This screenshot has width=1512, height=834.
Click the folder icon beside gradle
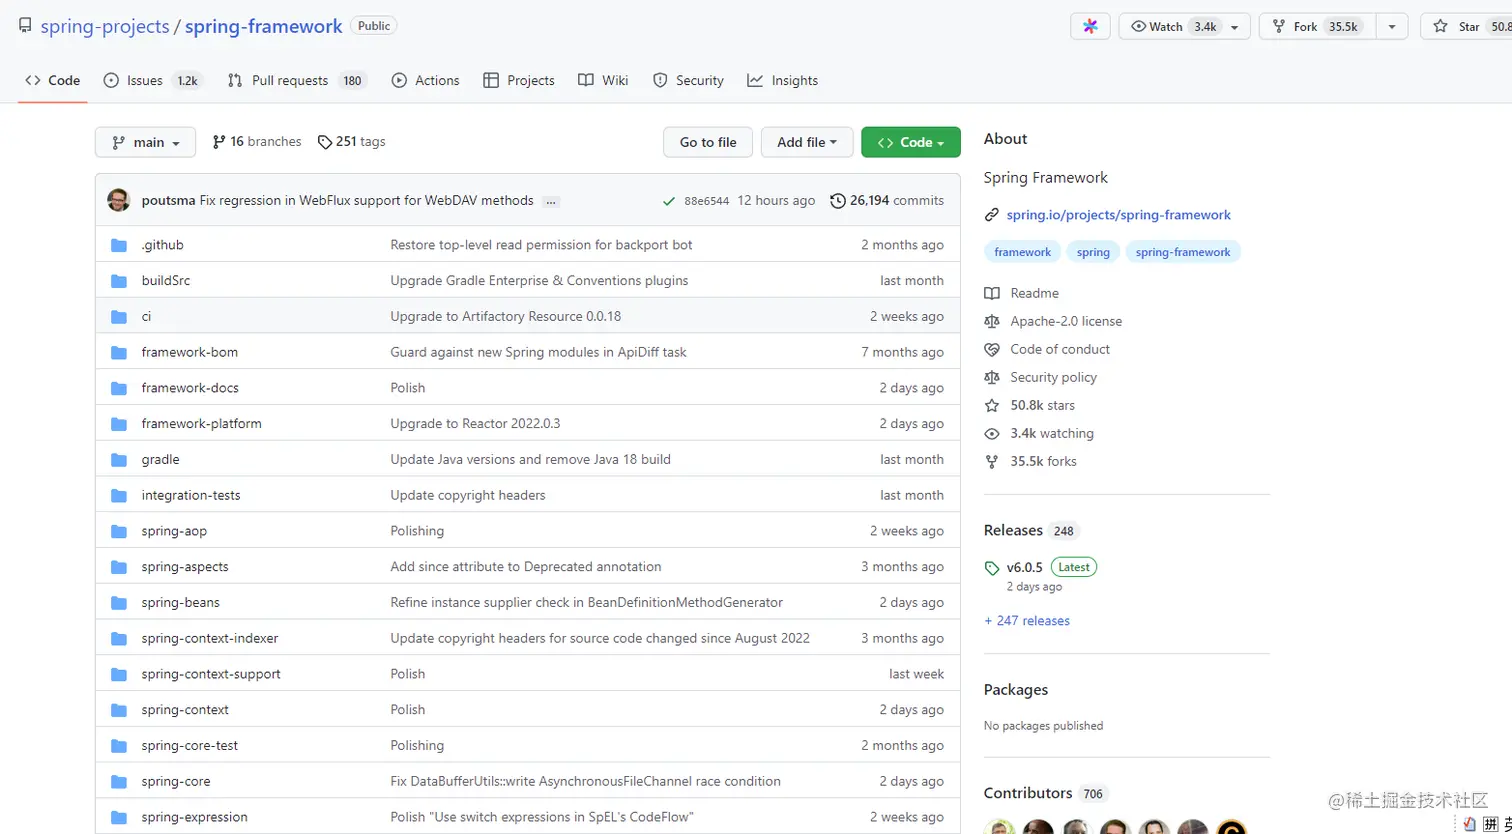(x=119, y=460)
